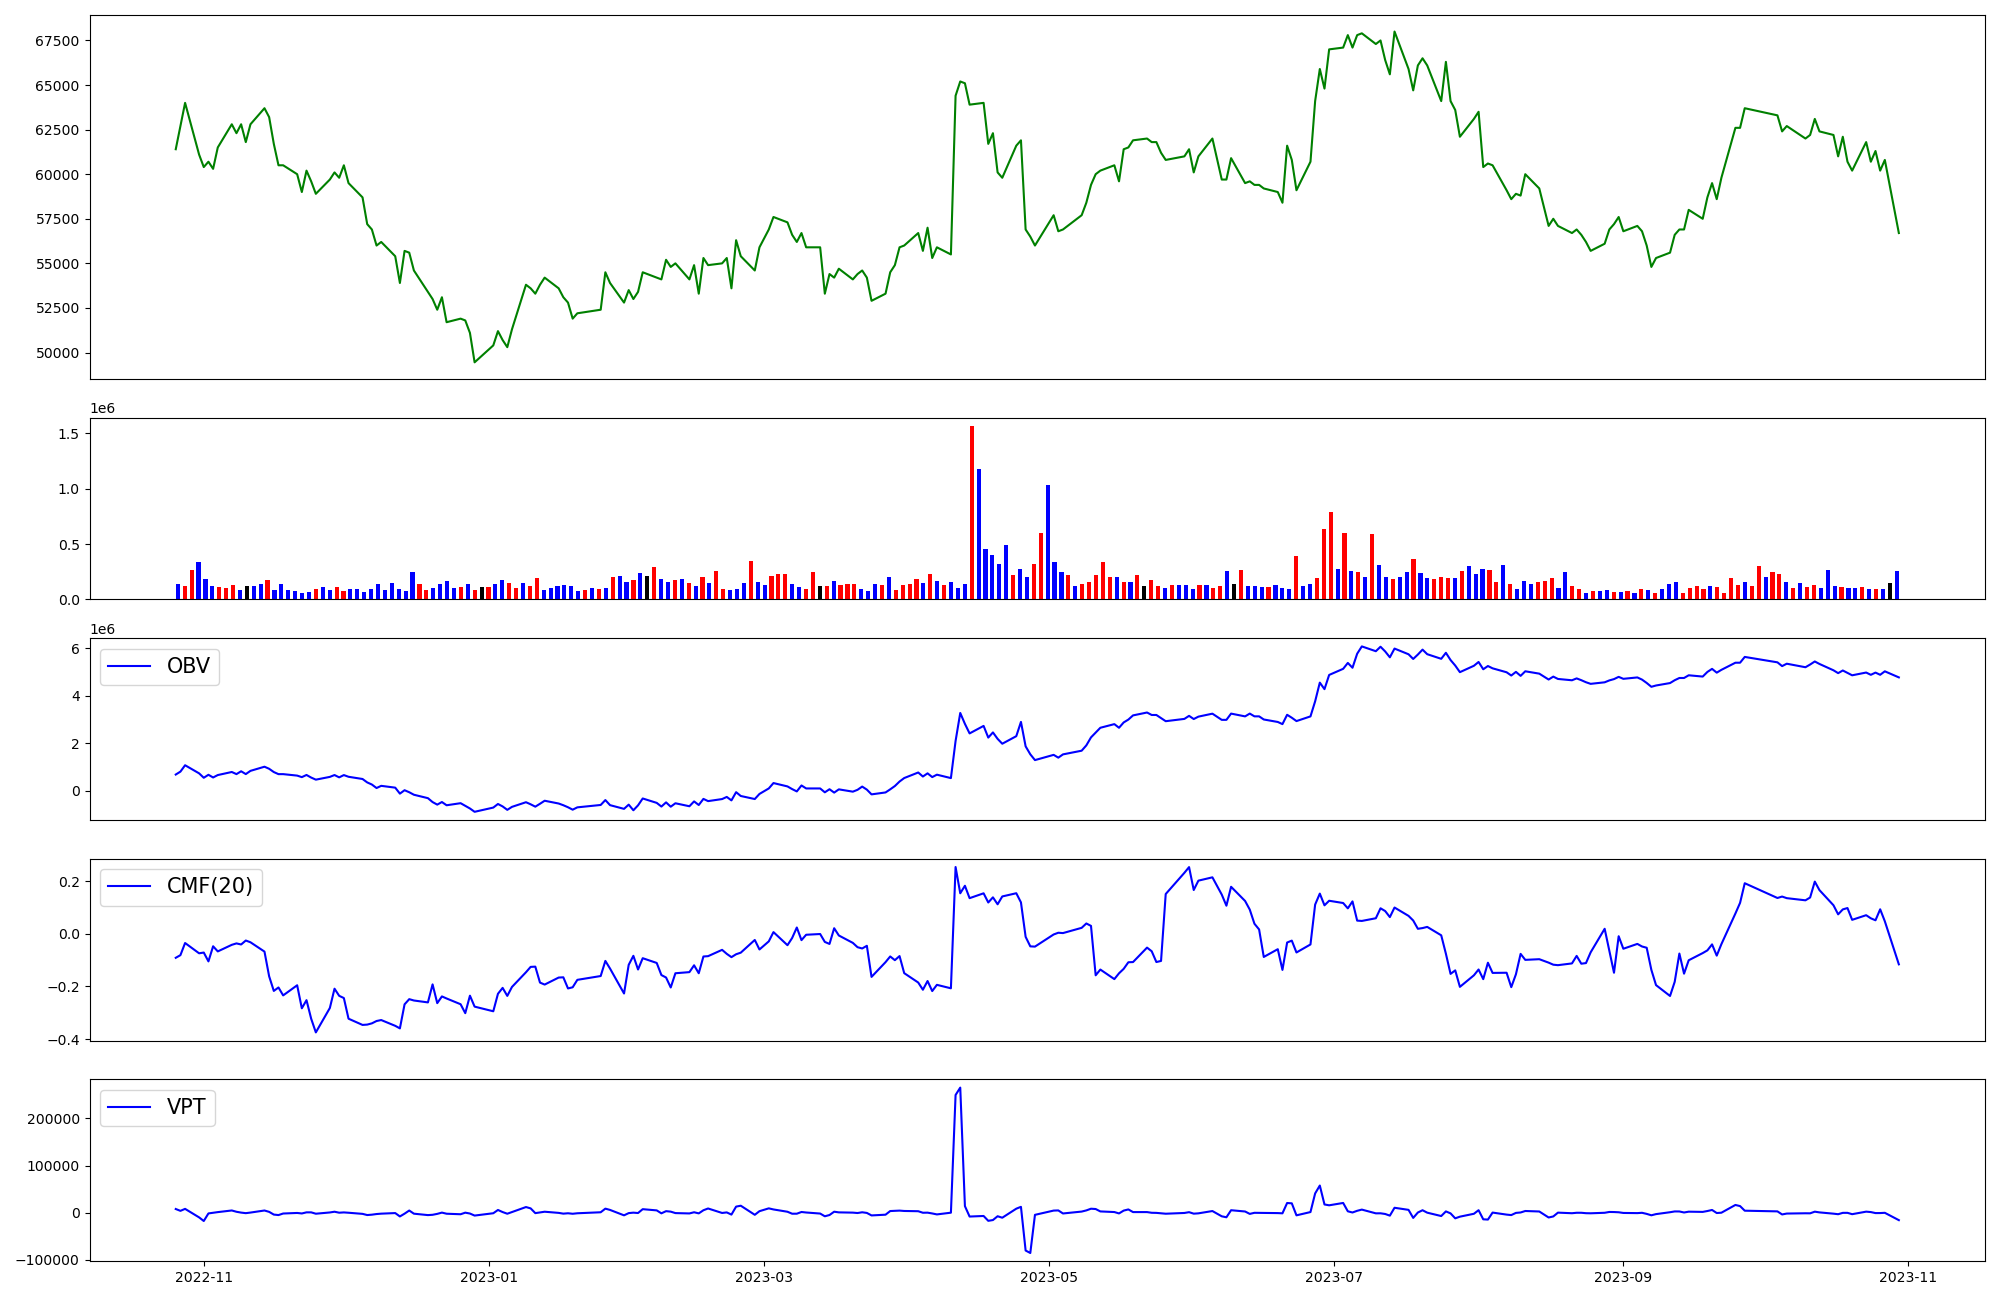Click the VPT legend label
The height and width of the screenshot is (1300, 2000).
coord(186,1107)
